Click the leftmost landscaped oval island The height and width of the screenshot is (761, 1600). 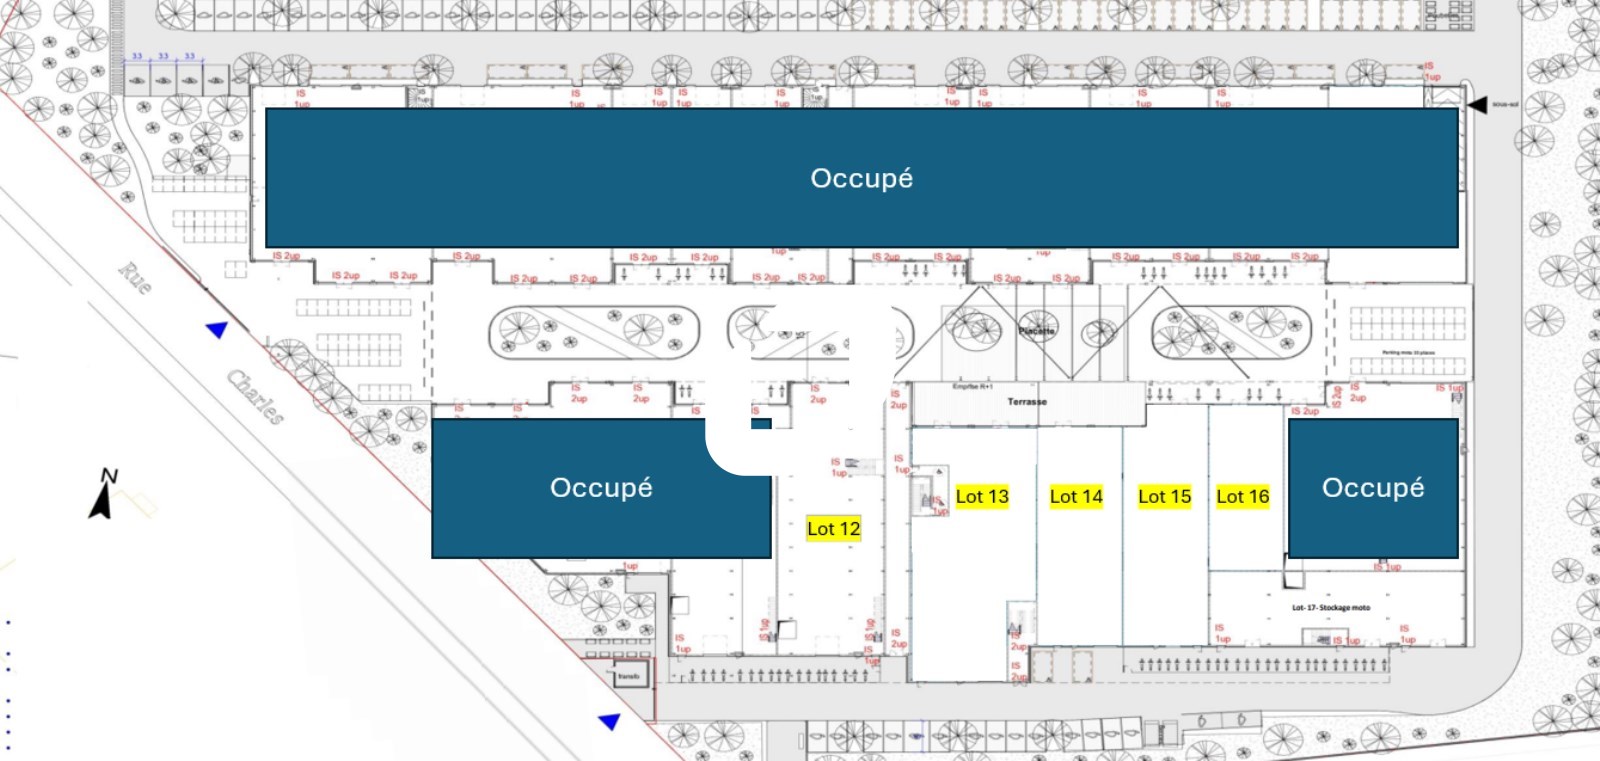click(x=593, y=332)
